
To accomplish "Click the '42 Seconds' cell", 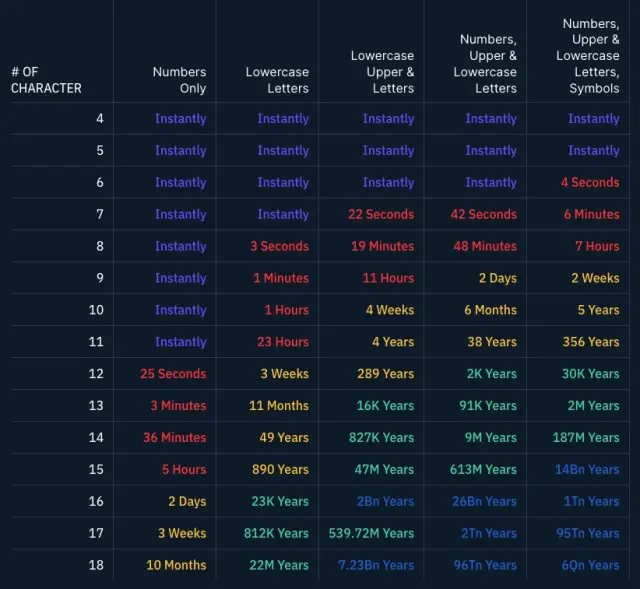I will tap(483, 214).
